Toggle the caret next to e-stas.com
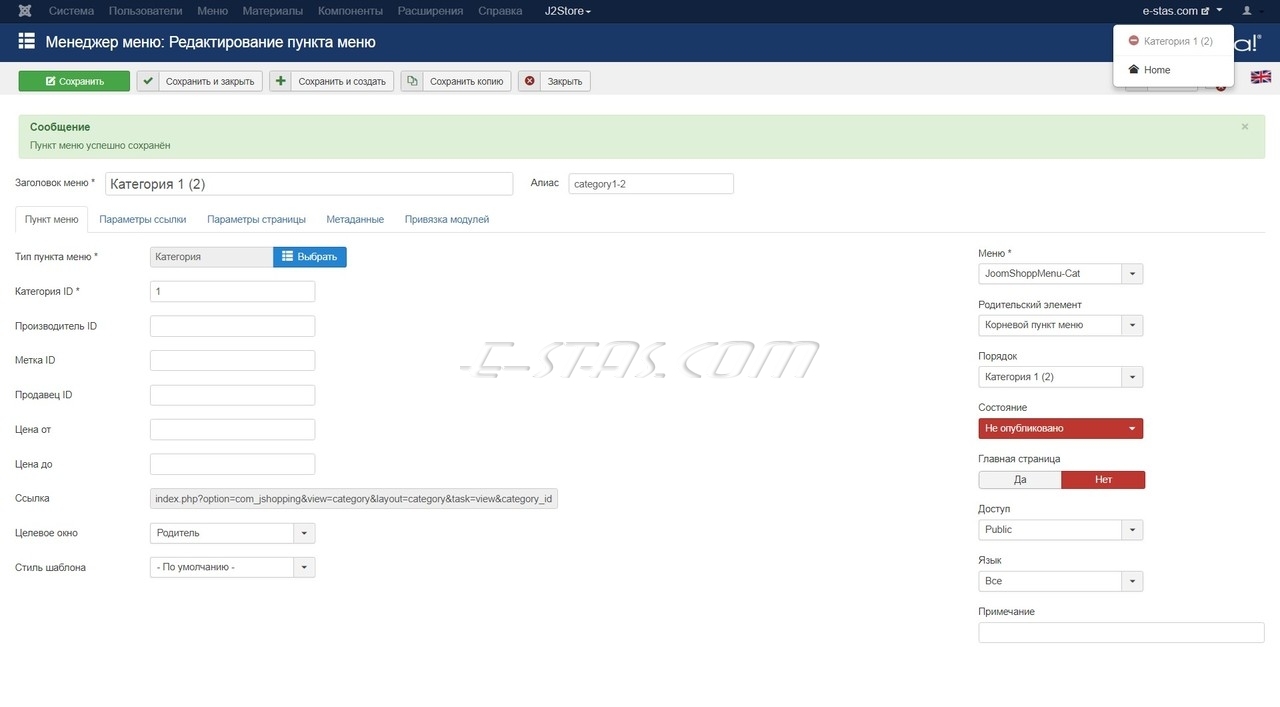The height and width of the screenshot is (707, 1280). coord(1220,11)
